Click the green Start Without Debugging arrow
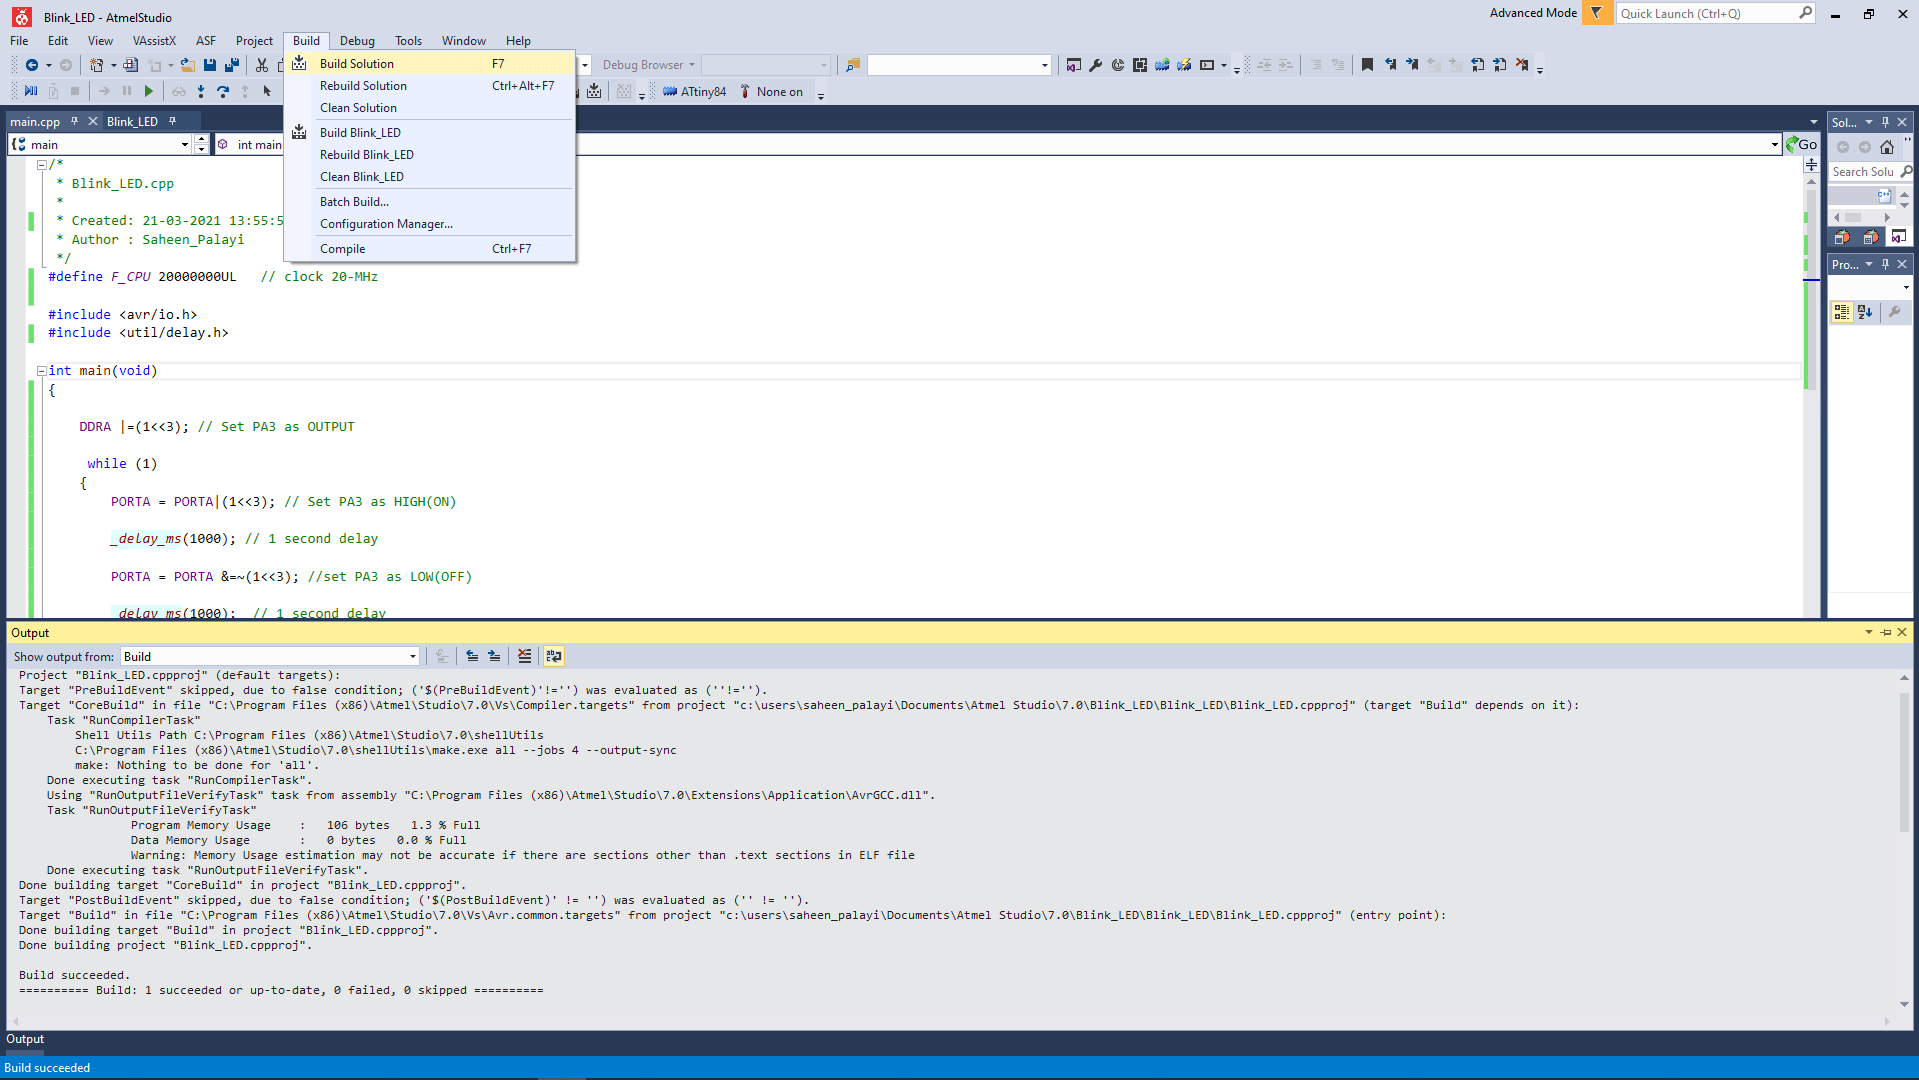The width and height of the screenshot is (1919, 1080). coord(149,91)
